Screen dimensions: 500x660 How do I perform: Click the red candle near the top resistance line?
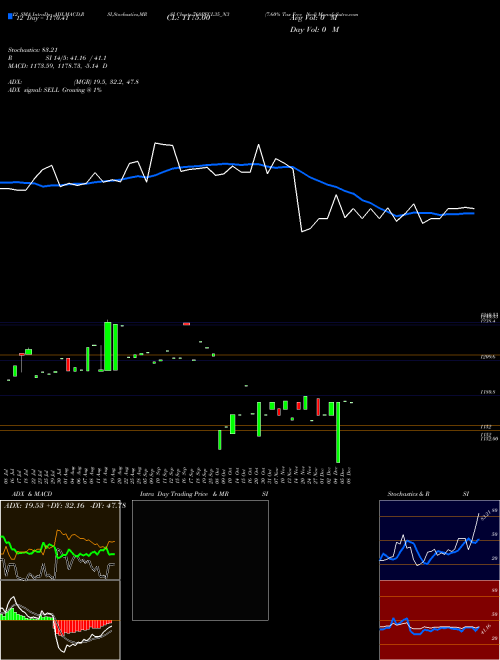click(186, 324)
